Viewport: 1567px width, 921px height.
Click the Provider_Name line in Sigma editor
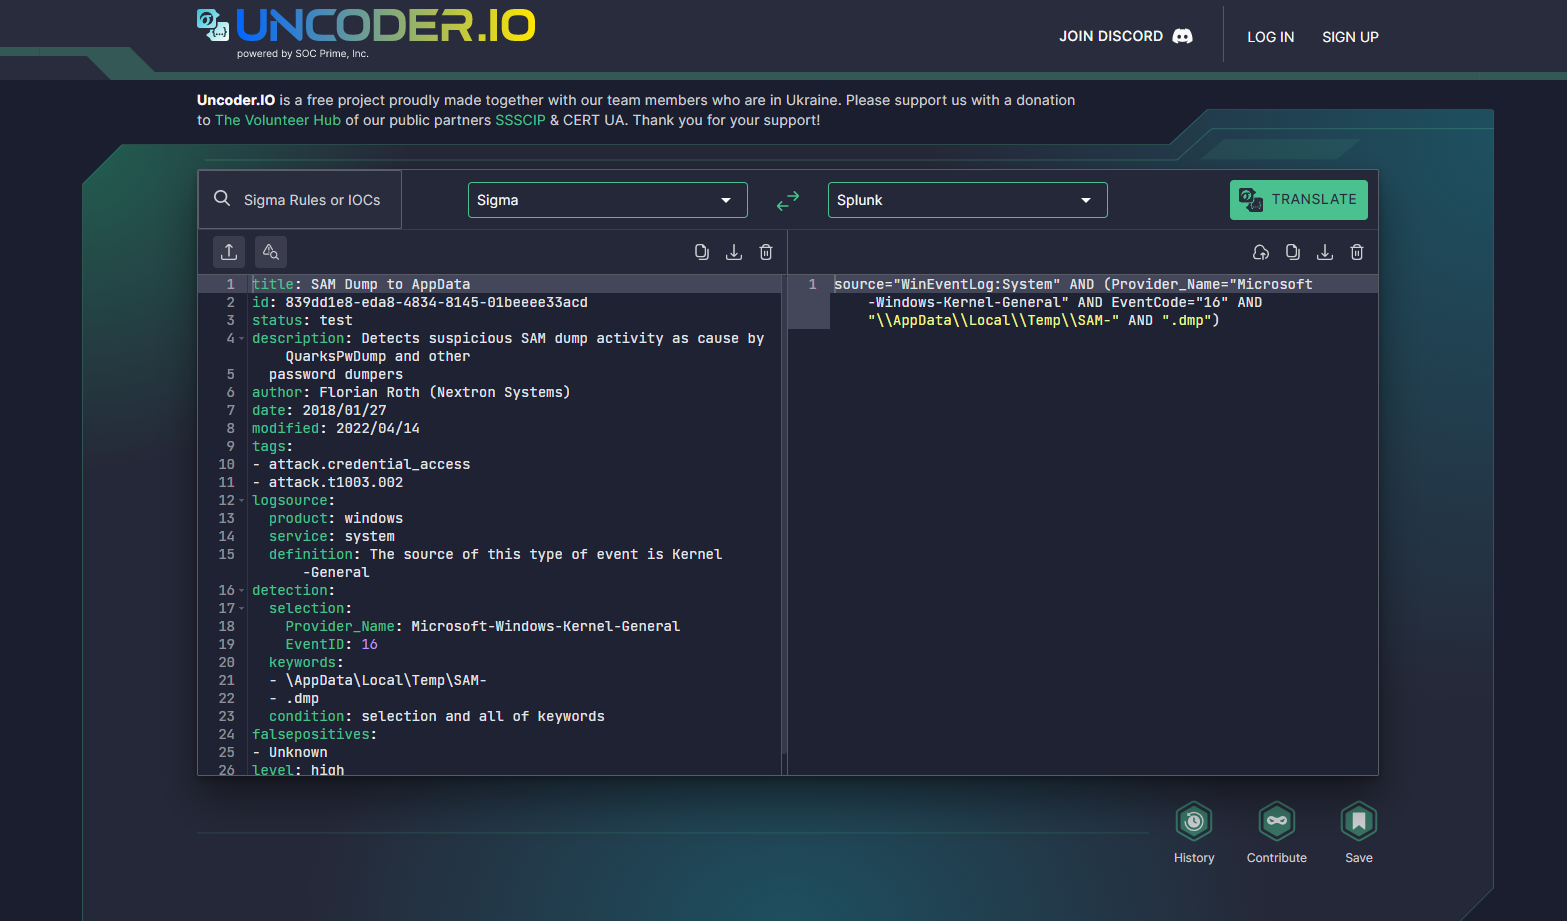tap(483, 626)
